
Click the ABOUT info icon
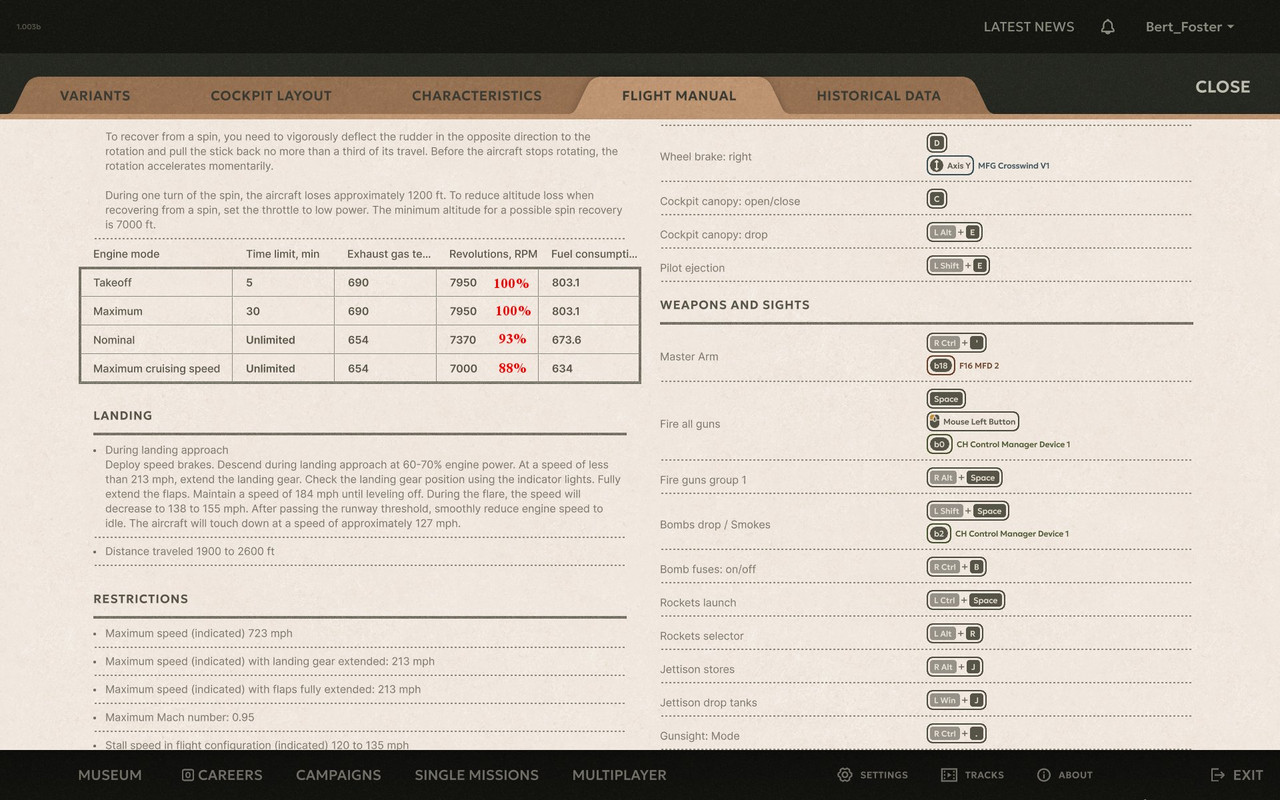1044,775
